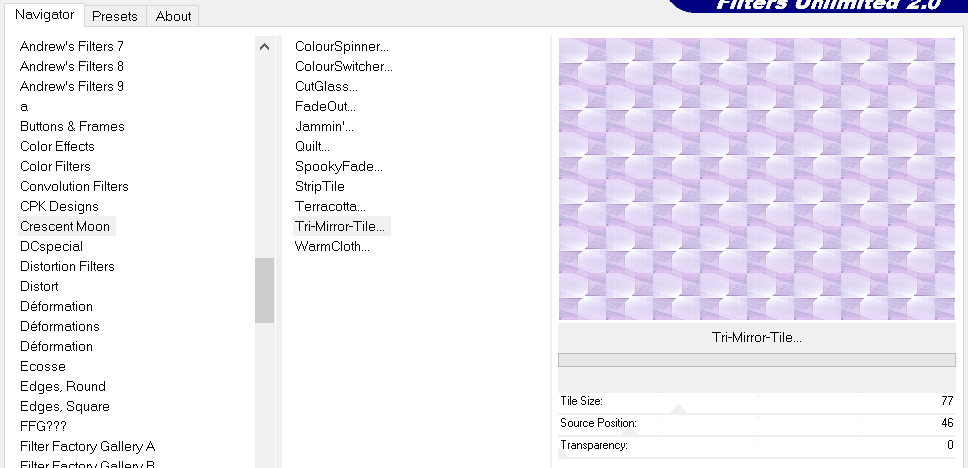
Task: Choose Filter Factory Gallery A
Action: (87, 446)
